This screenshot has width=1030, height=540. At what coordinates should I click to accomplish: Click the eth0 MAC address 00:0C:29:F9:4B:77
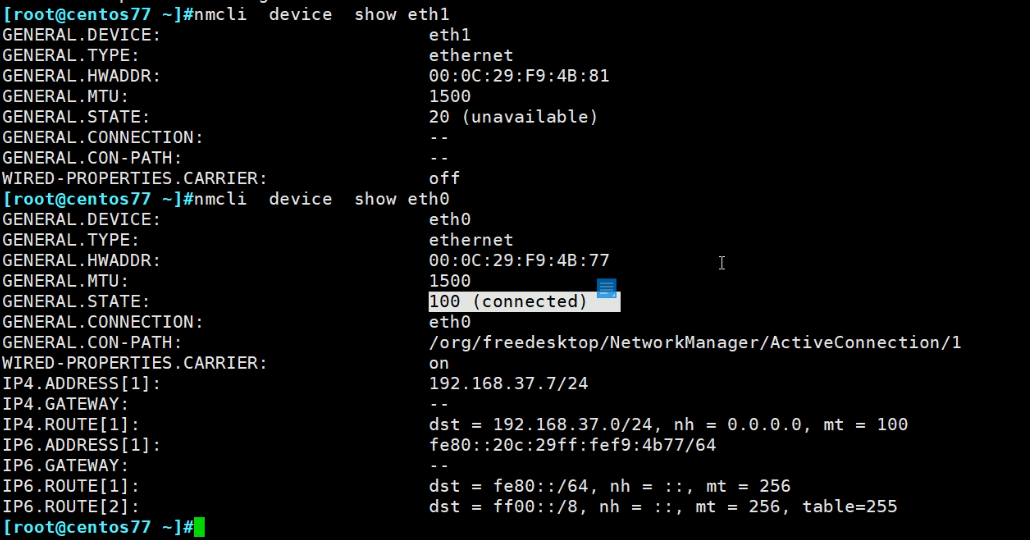(x=519, y=260)
